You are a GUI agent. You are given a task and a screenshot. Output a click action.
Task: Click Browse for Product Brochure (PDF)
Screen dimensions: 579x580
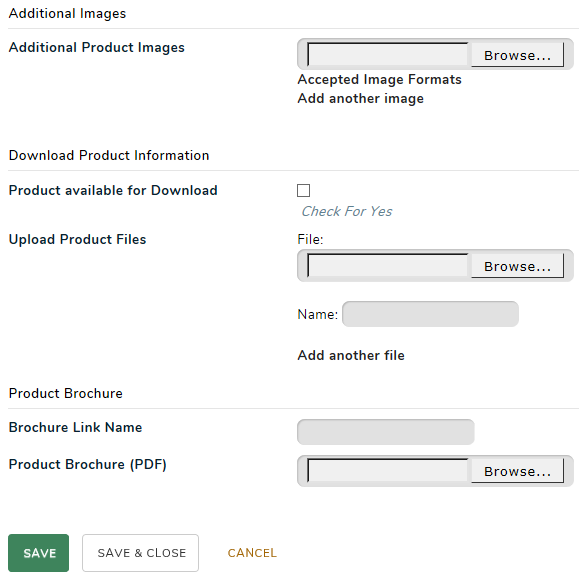coord(517,471)
